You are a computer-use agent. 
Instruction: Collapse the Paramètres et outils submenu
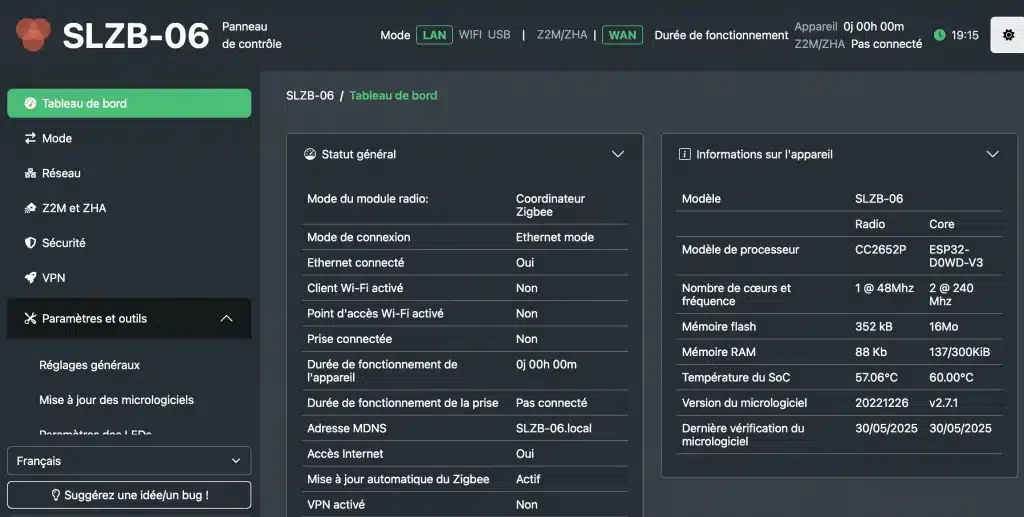point(226,319)
